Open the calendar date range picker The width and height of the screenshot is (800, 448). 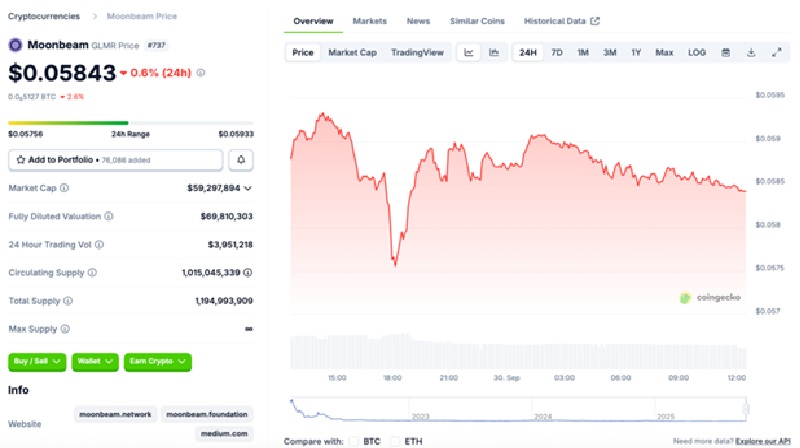point(725,52)
